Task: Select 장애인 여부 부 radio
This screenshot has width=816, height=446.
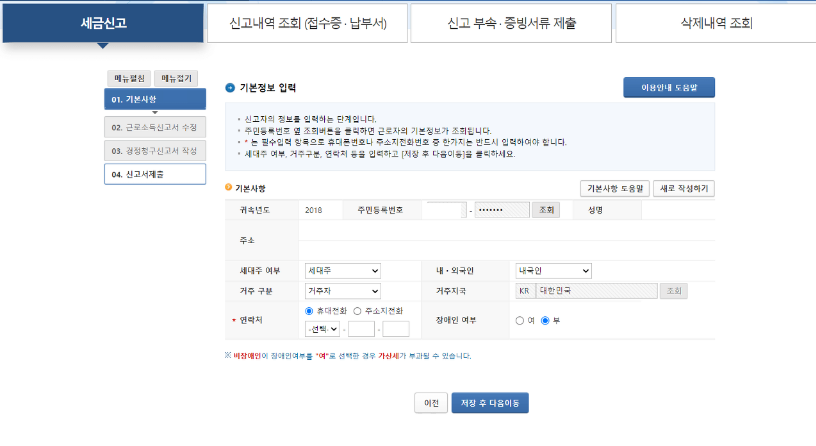Action: (x=545, y=321)
